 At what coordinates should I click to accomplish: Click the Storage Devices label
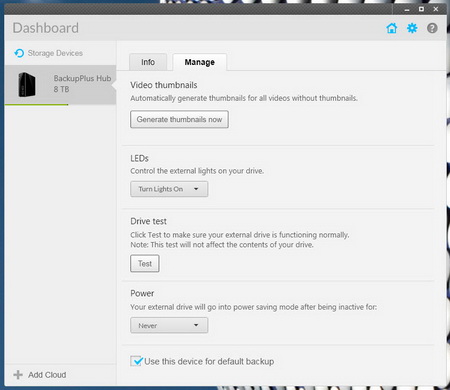pos(55,53)
